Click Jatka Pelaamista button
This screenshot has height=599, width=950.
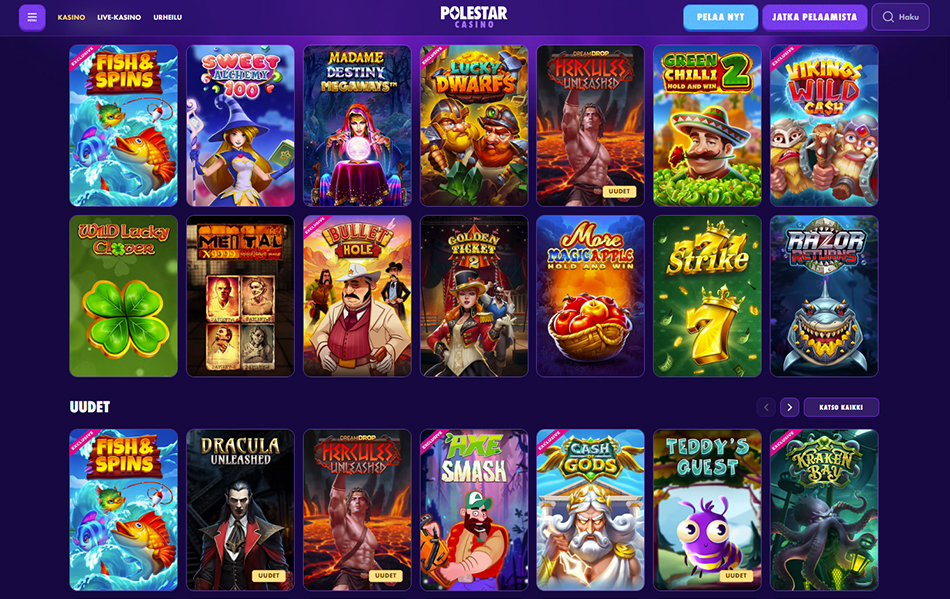[x=814, y=18]
